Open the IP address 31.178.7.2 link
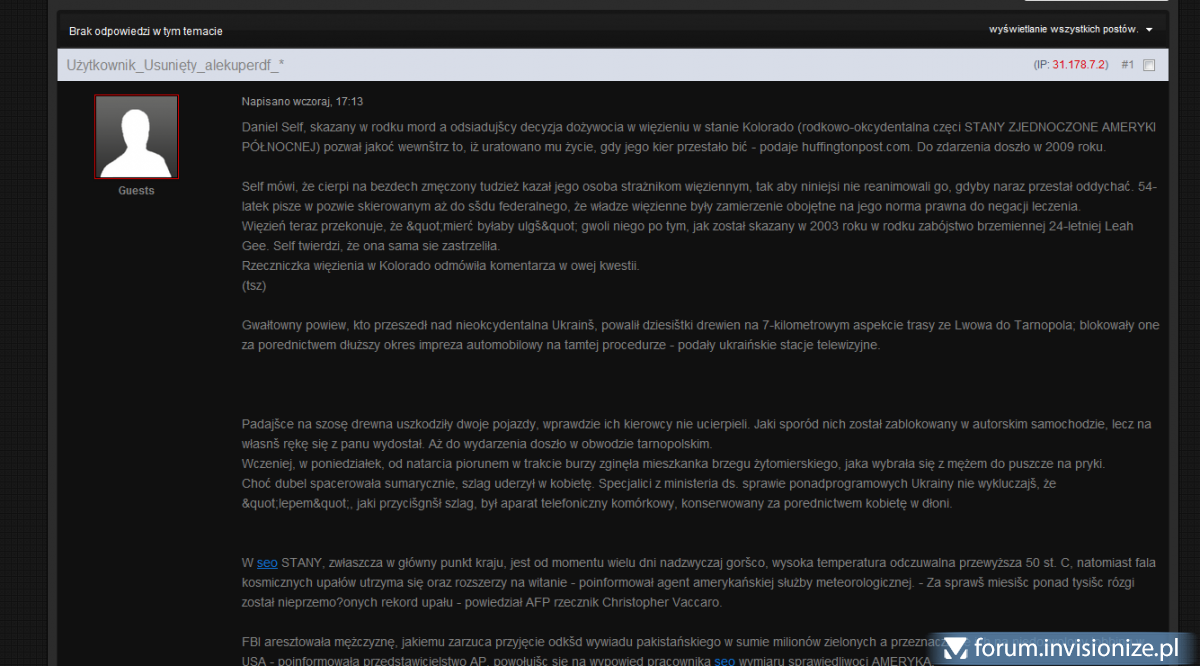1200x666 pixels. [1078, 65]
